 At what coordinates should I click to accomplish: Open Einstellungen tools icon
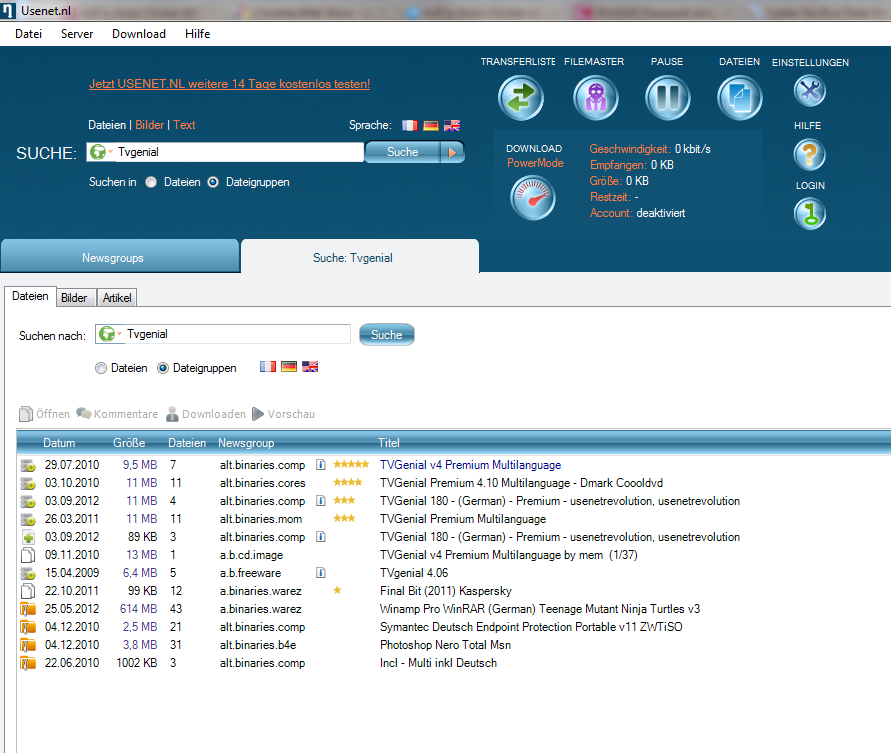810,91
